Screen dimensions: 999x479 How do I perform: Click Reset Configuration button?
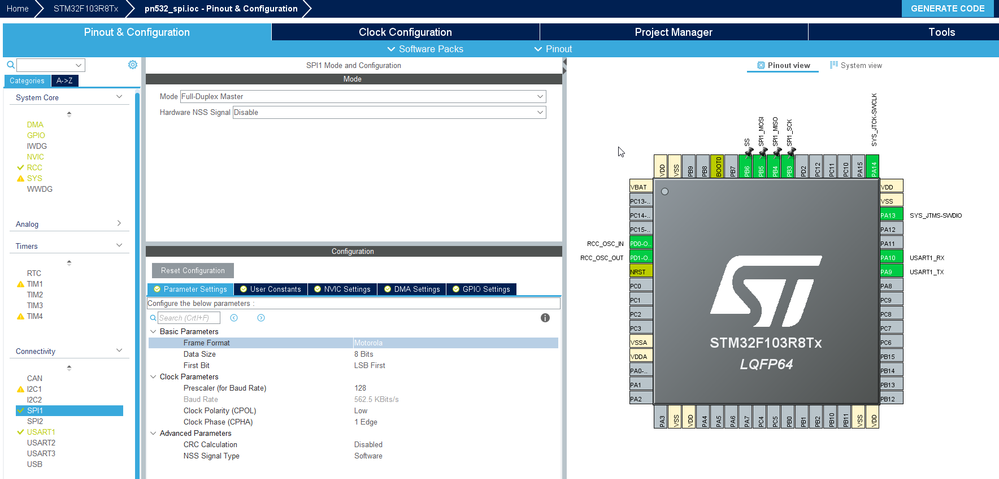pos(193,271)
